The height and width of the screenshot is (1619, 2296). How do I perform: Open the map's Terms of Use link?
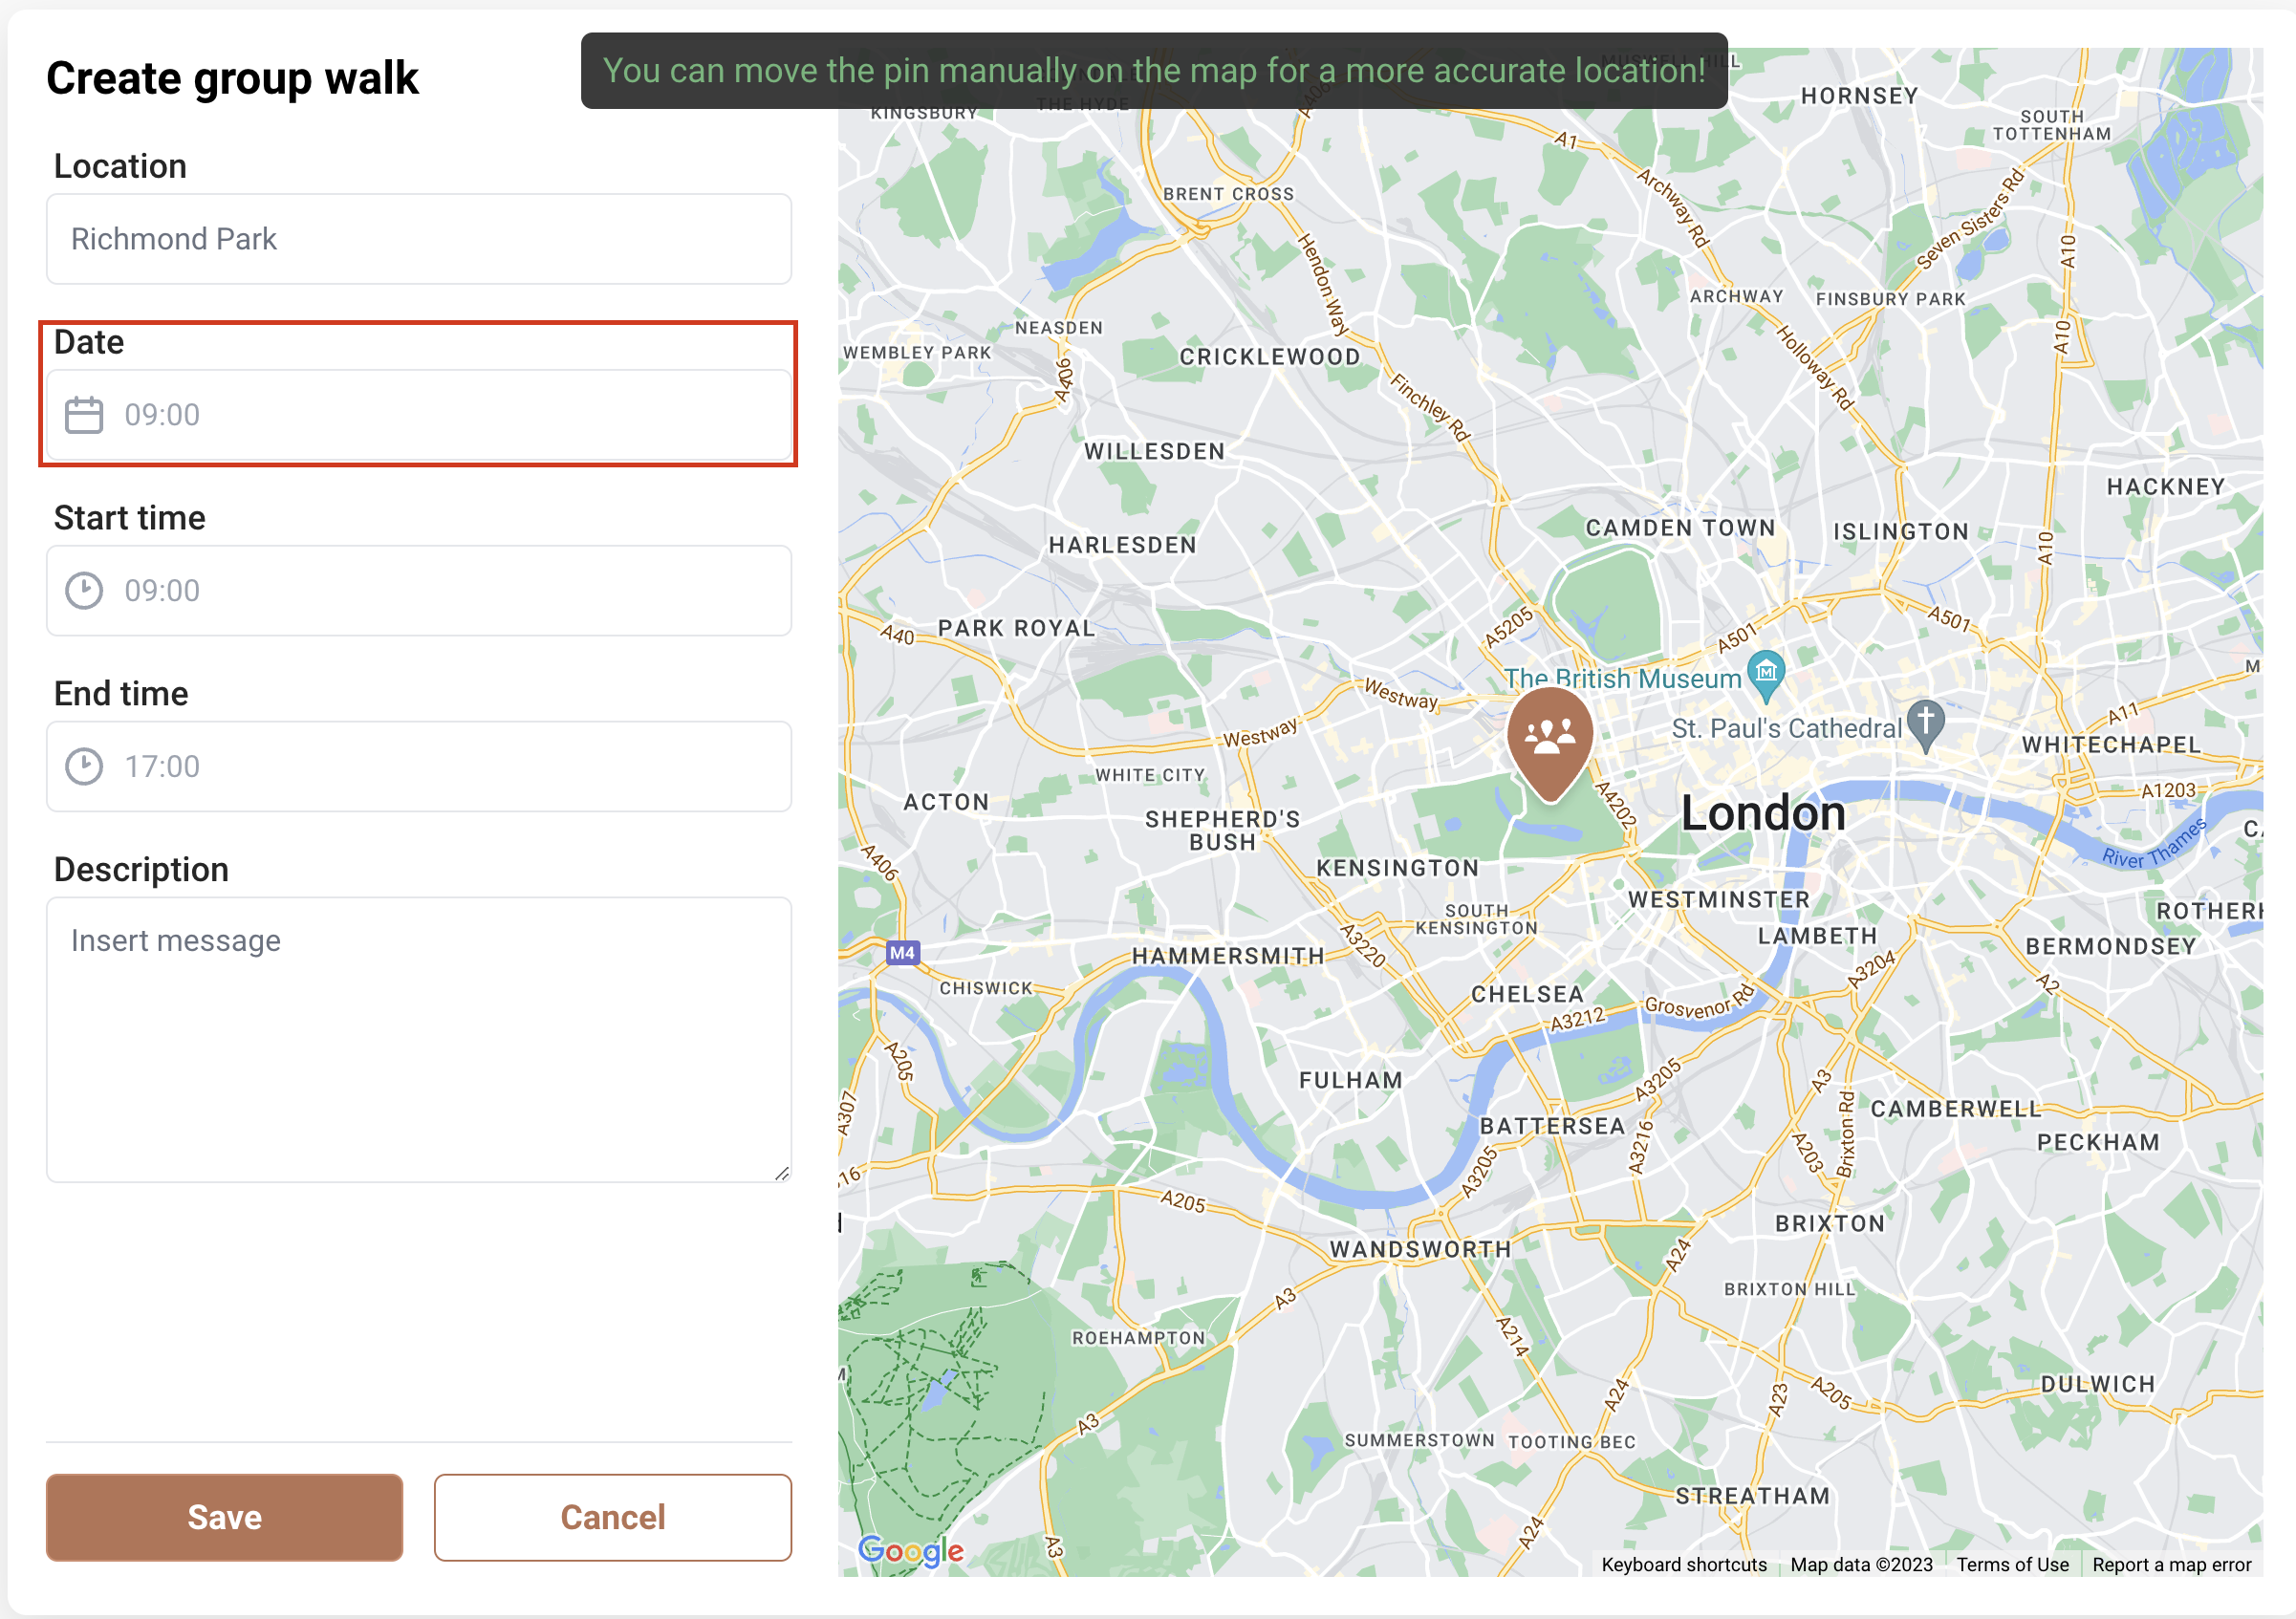pyautogui.click(x=2012, y=1565)
